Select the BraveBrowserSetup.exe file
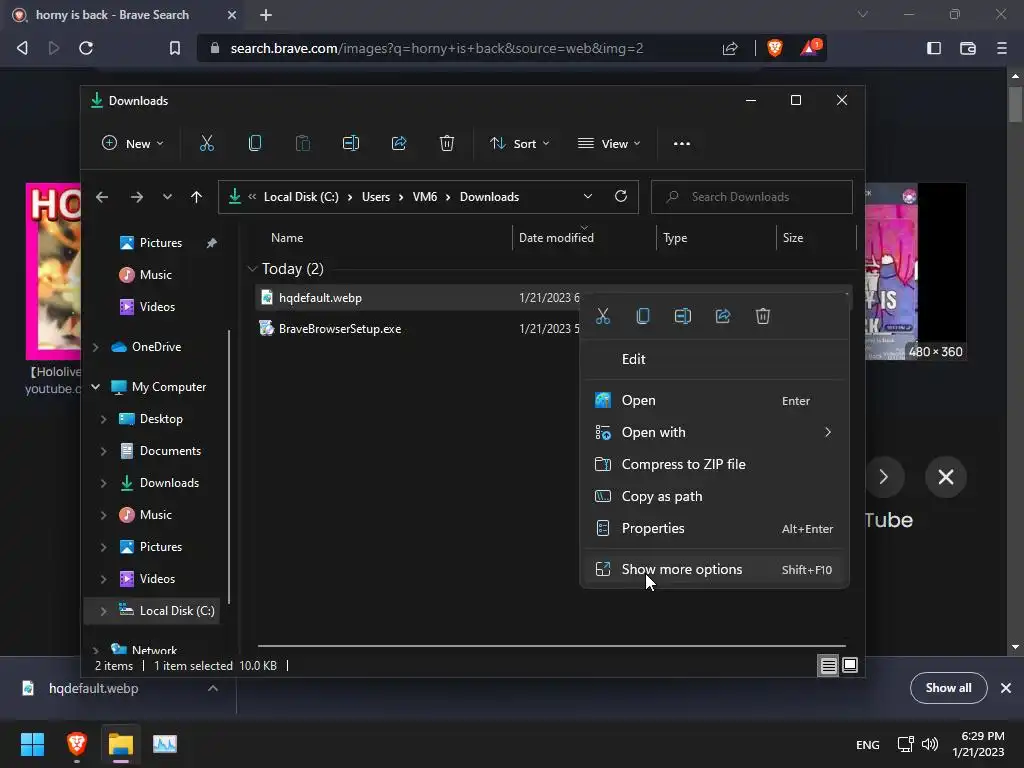1024x768 pixels. tap(340, 329)
